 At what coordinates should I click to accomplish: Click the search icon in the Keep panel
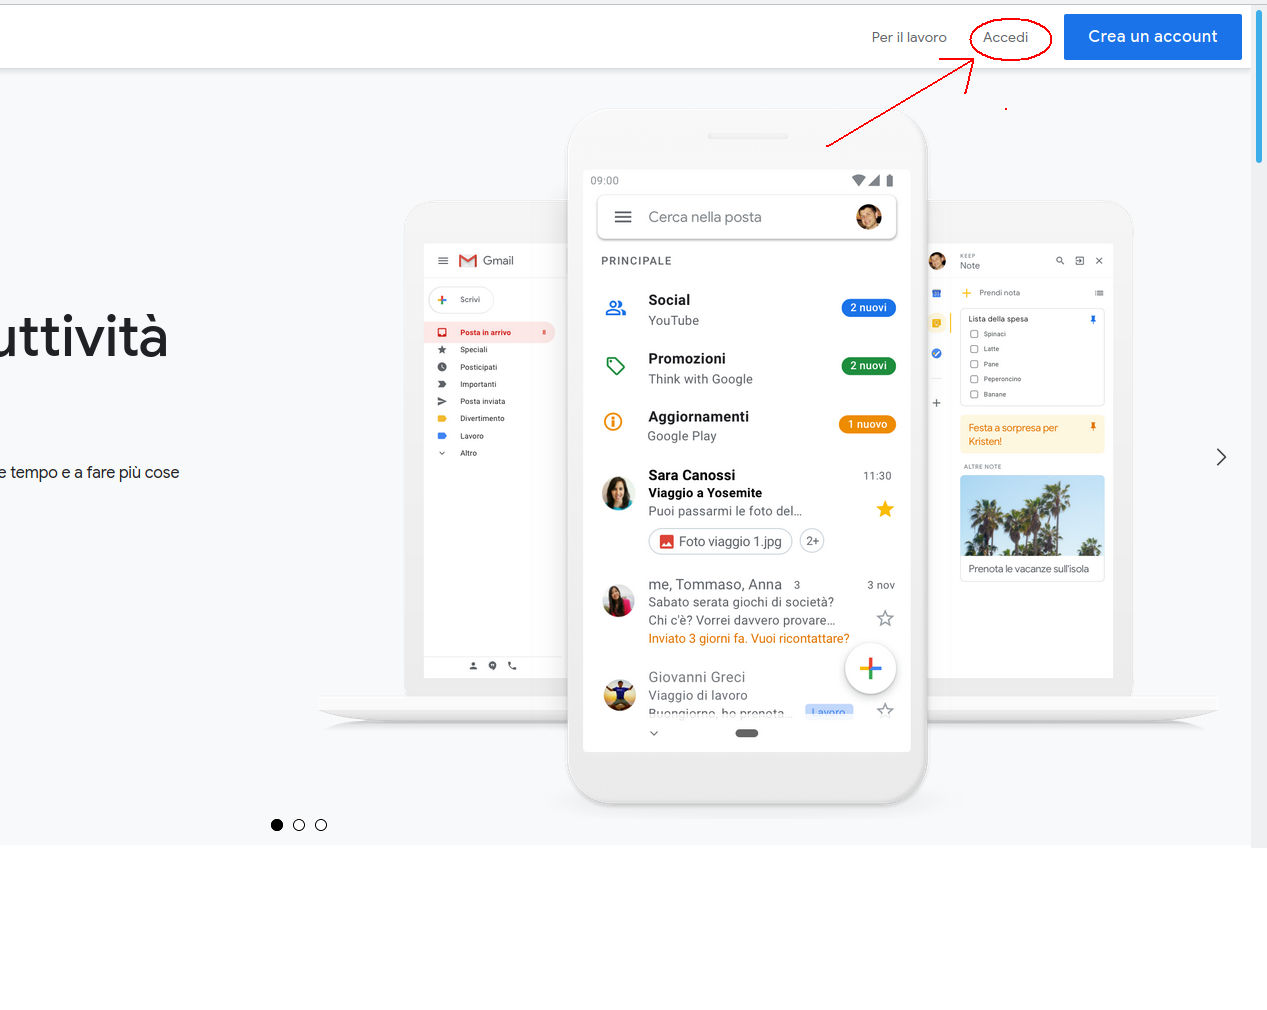point(1060,261)
